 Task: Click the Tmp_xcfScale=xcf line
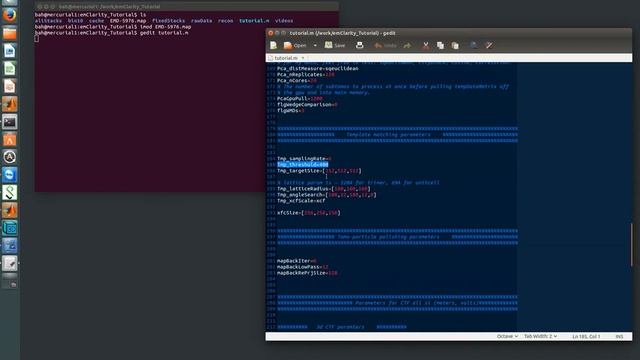pyautogui.click(x=301, y=201)
